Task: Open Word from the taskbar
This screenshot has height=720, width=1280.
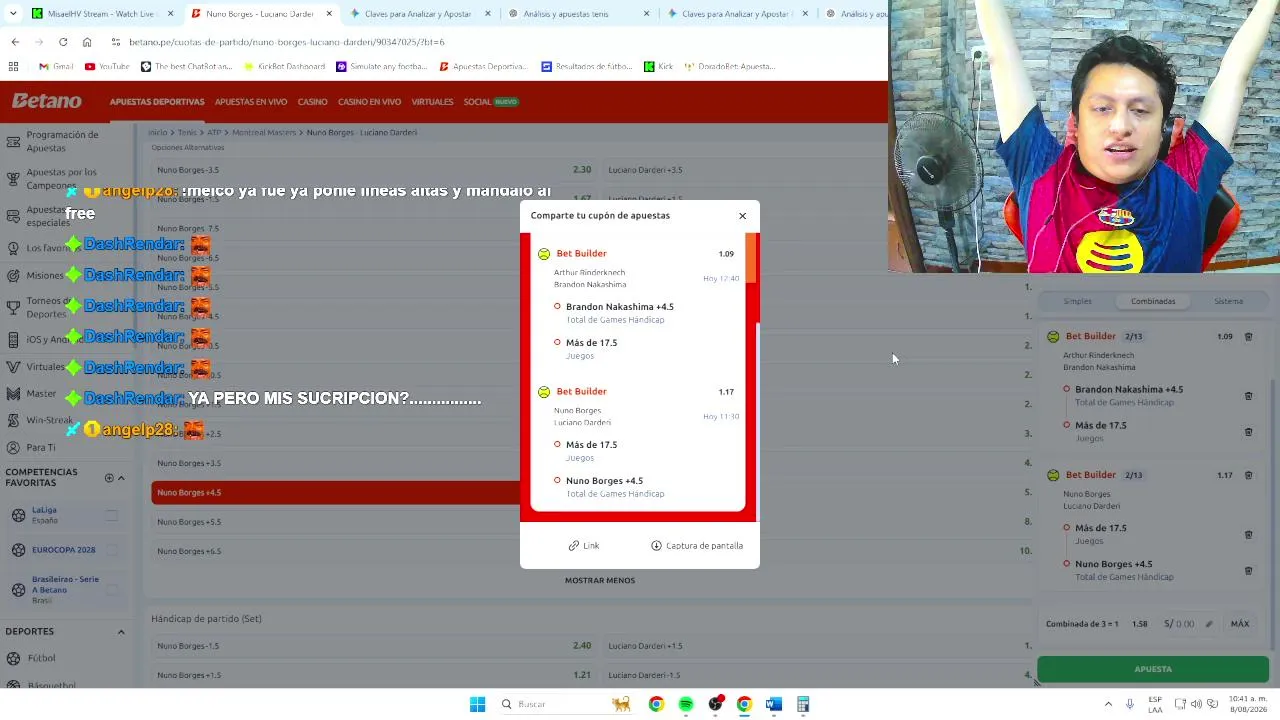Action: point(773,704)
